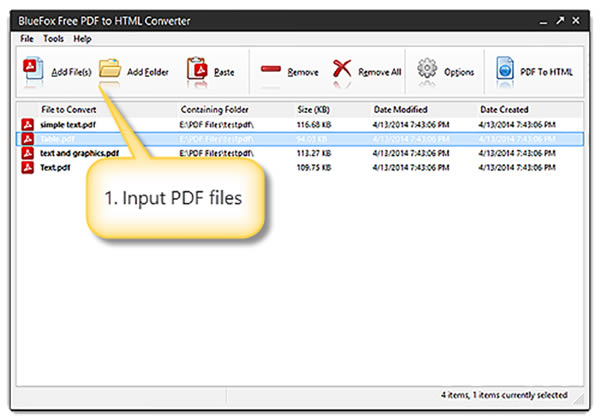Click PDF icon beside simple text.pdf
The width and height of the screenshot is (600, 420).
point(28,124)
